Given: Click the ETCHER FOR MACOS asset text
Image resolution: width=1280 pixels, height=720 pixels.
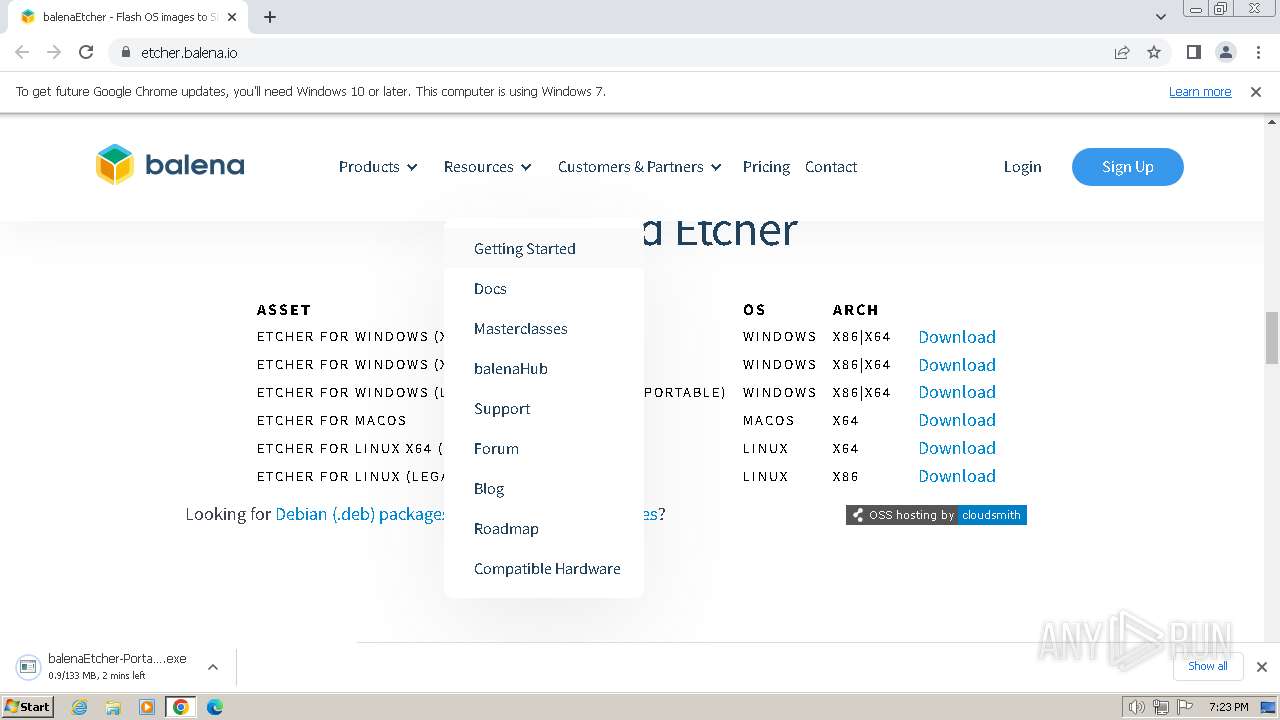Looking at the screenshot, I should coord(332,421).
